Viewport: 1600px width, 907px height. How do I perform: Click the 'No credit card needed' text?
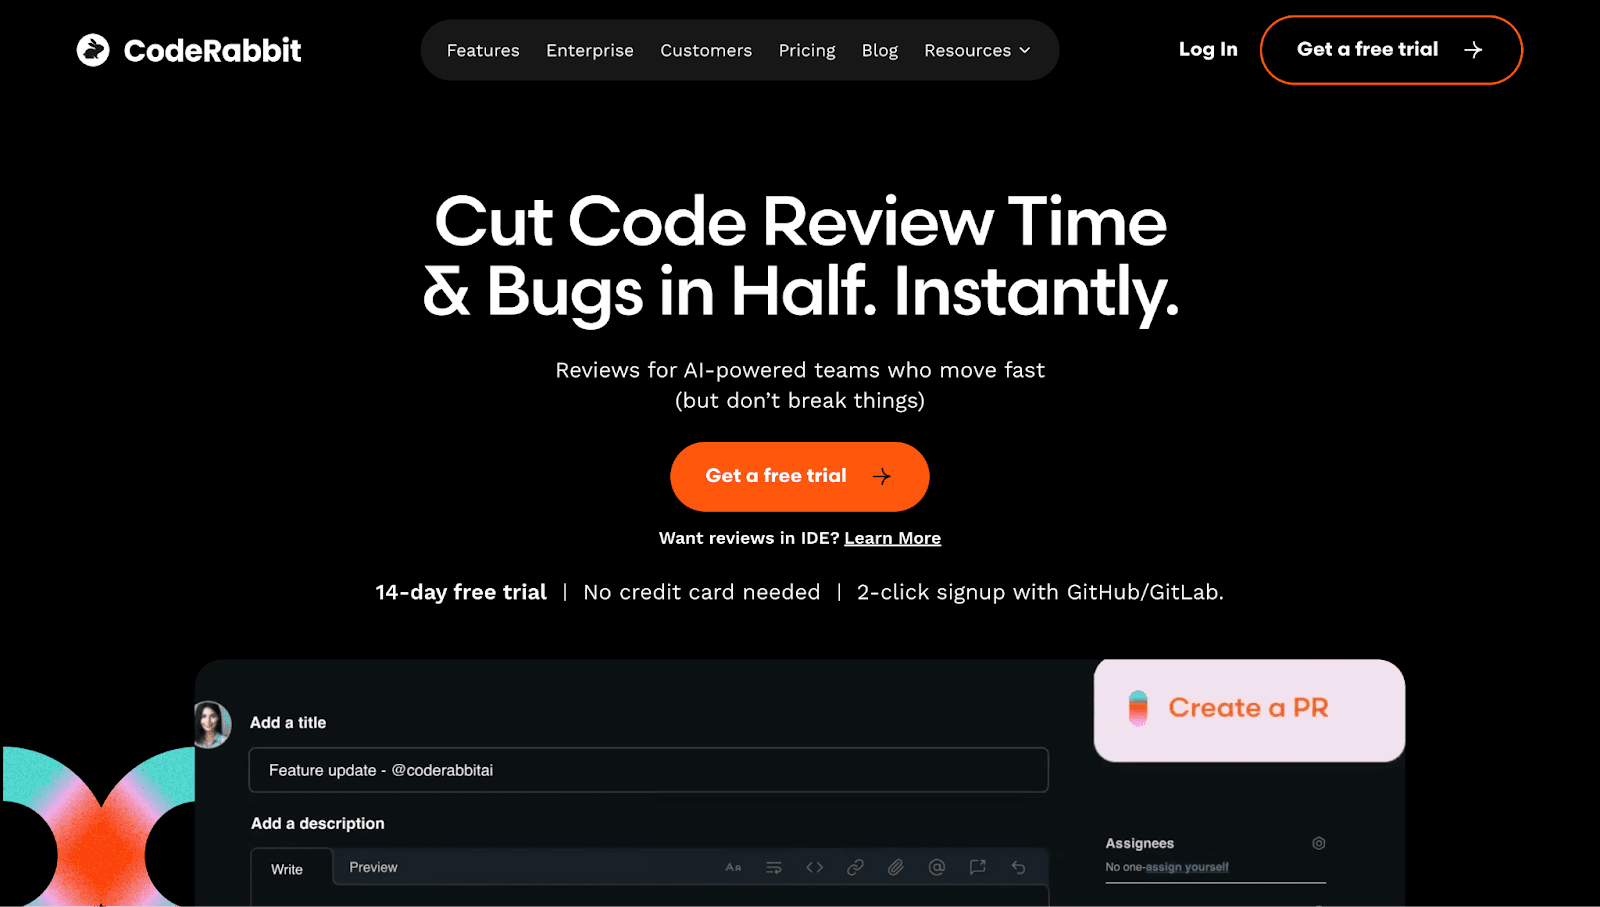701,592
